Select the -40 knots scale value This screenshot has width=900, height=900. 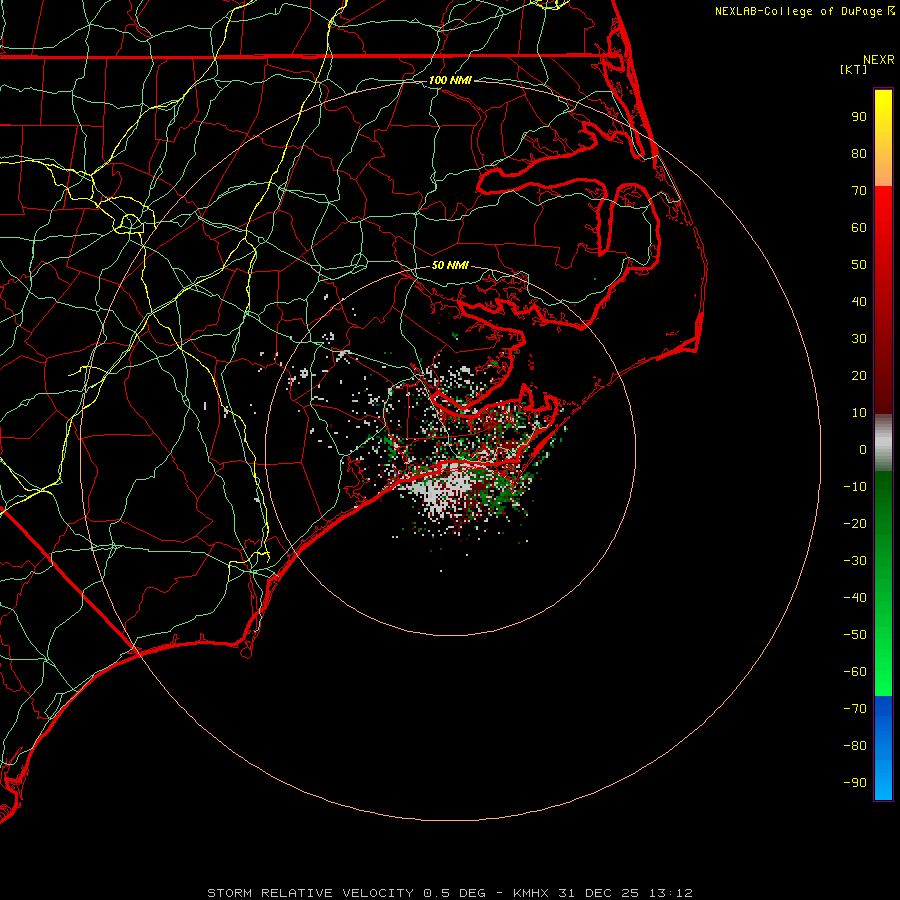coord(855,598)
